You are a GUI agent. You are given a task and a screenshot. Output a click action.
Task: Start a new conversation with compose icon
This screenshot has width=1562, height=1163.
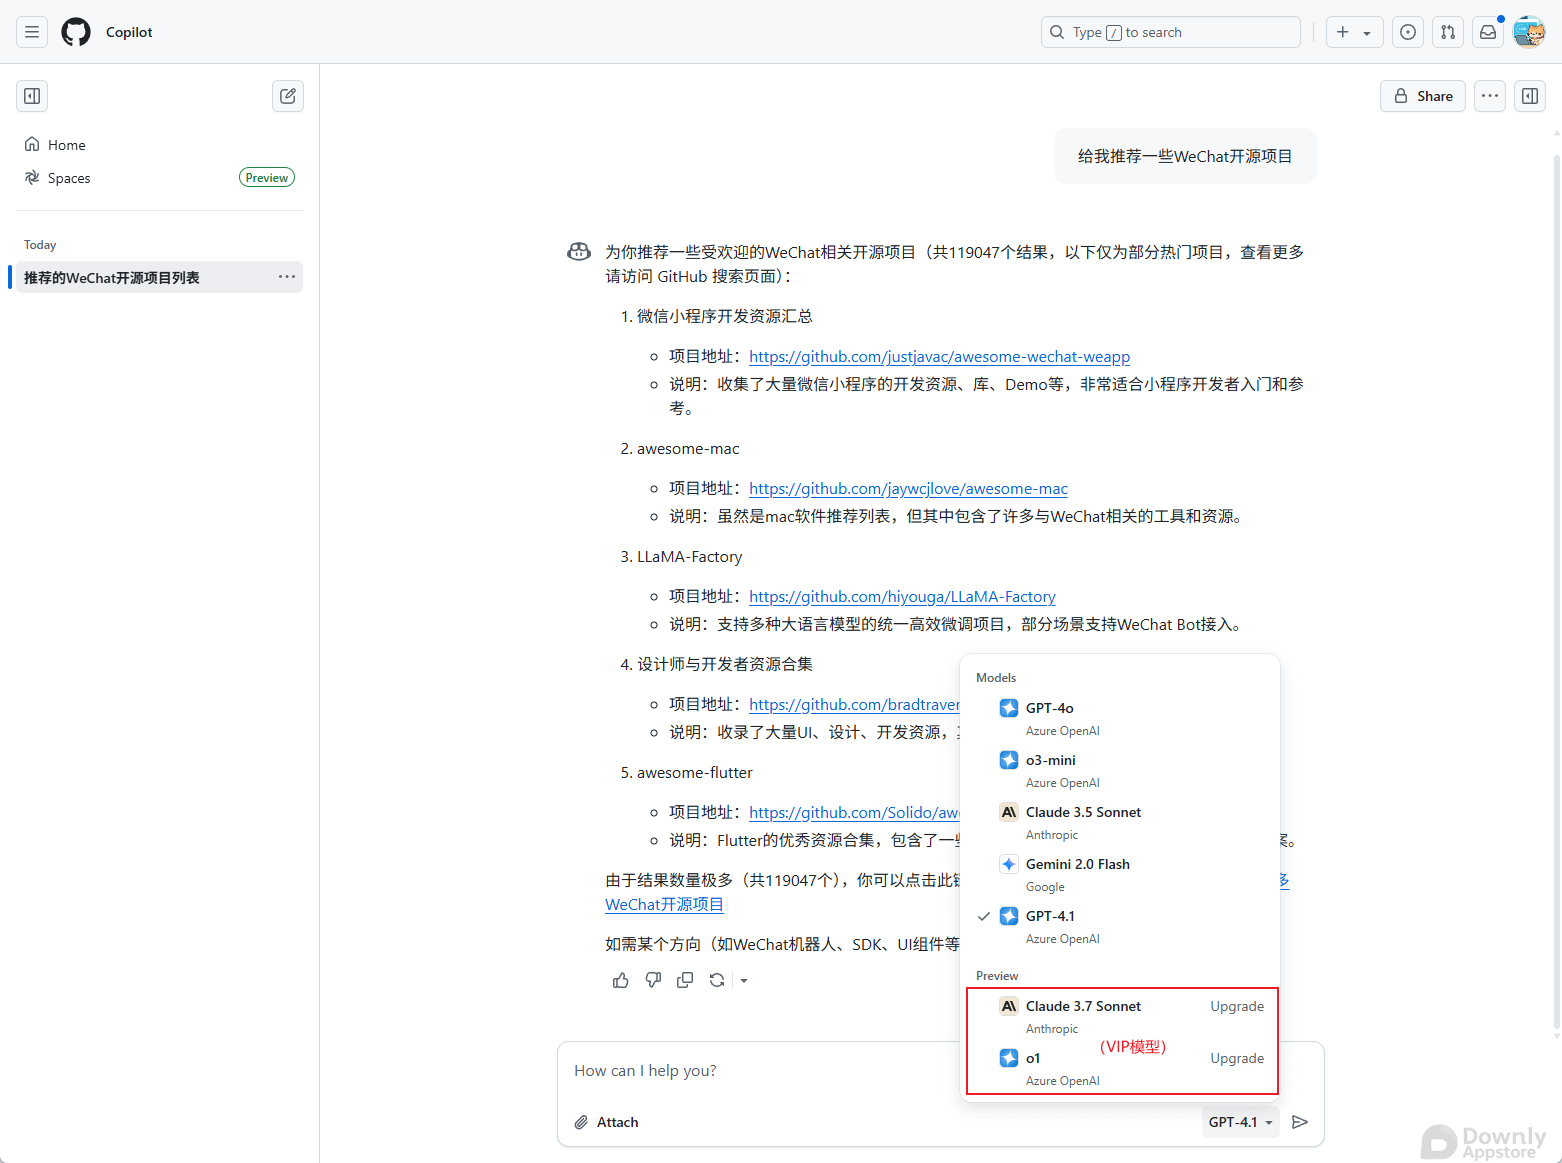[x=288, y=96]
